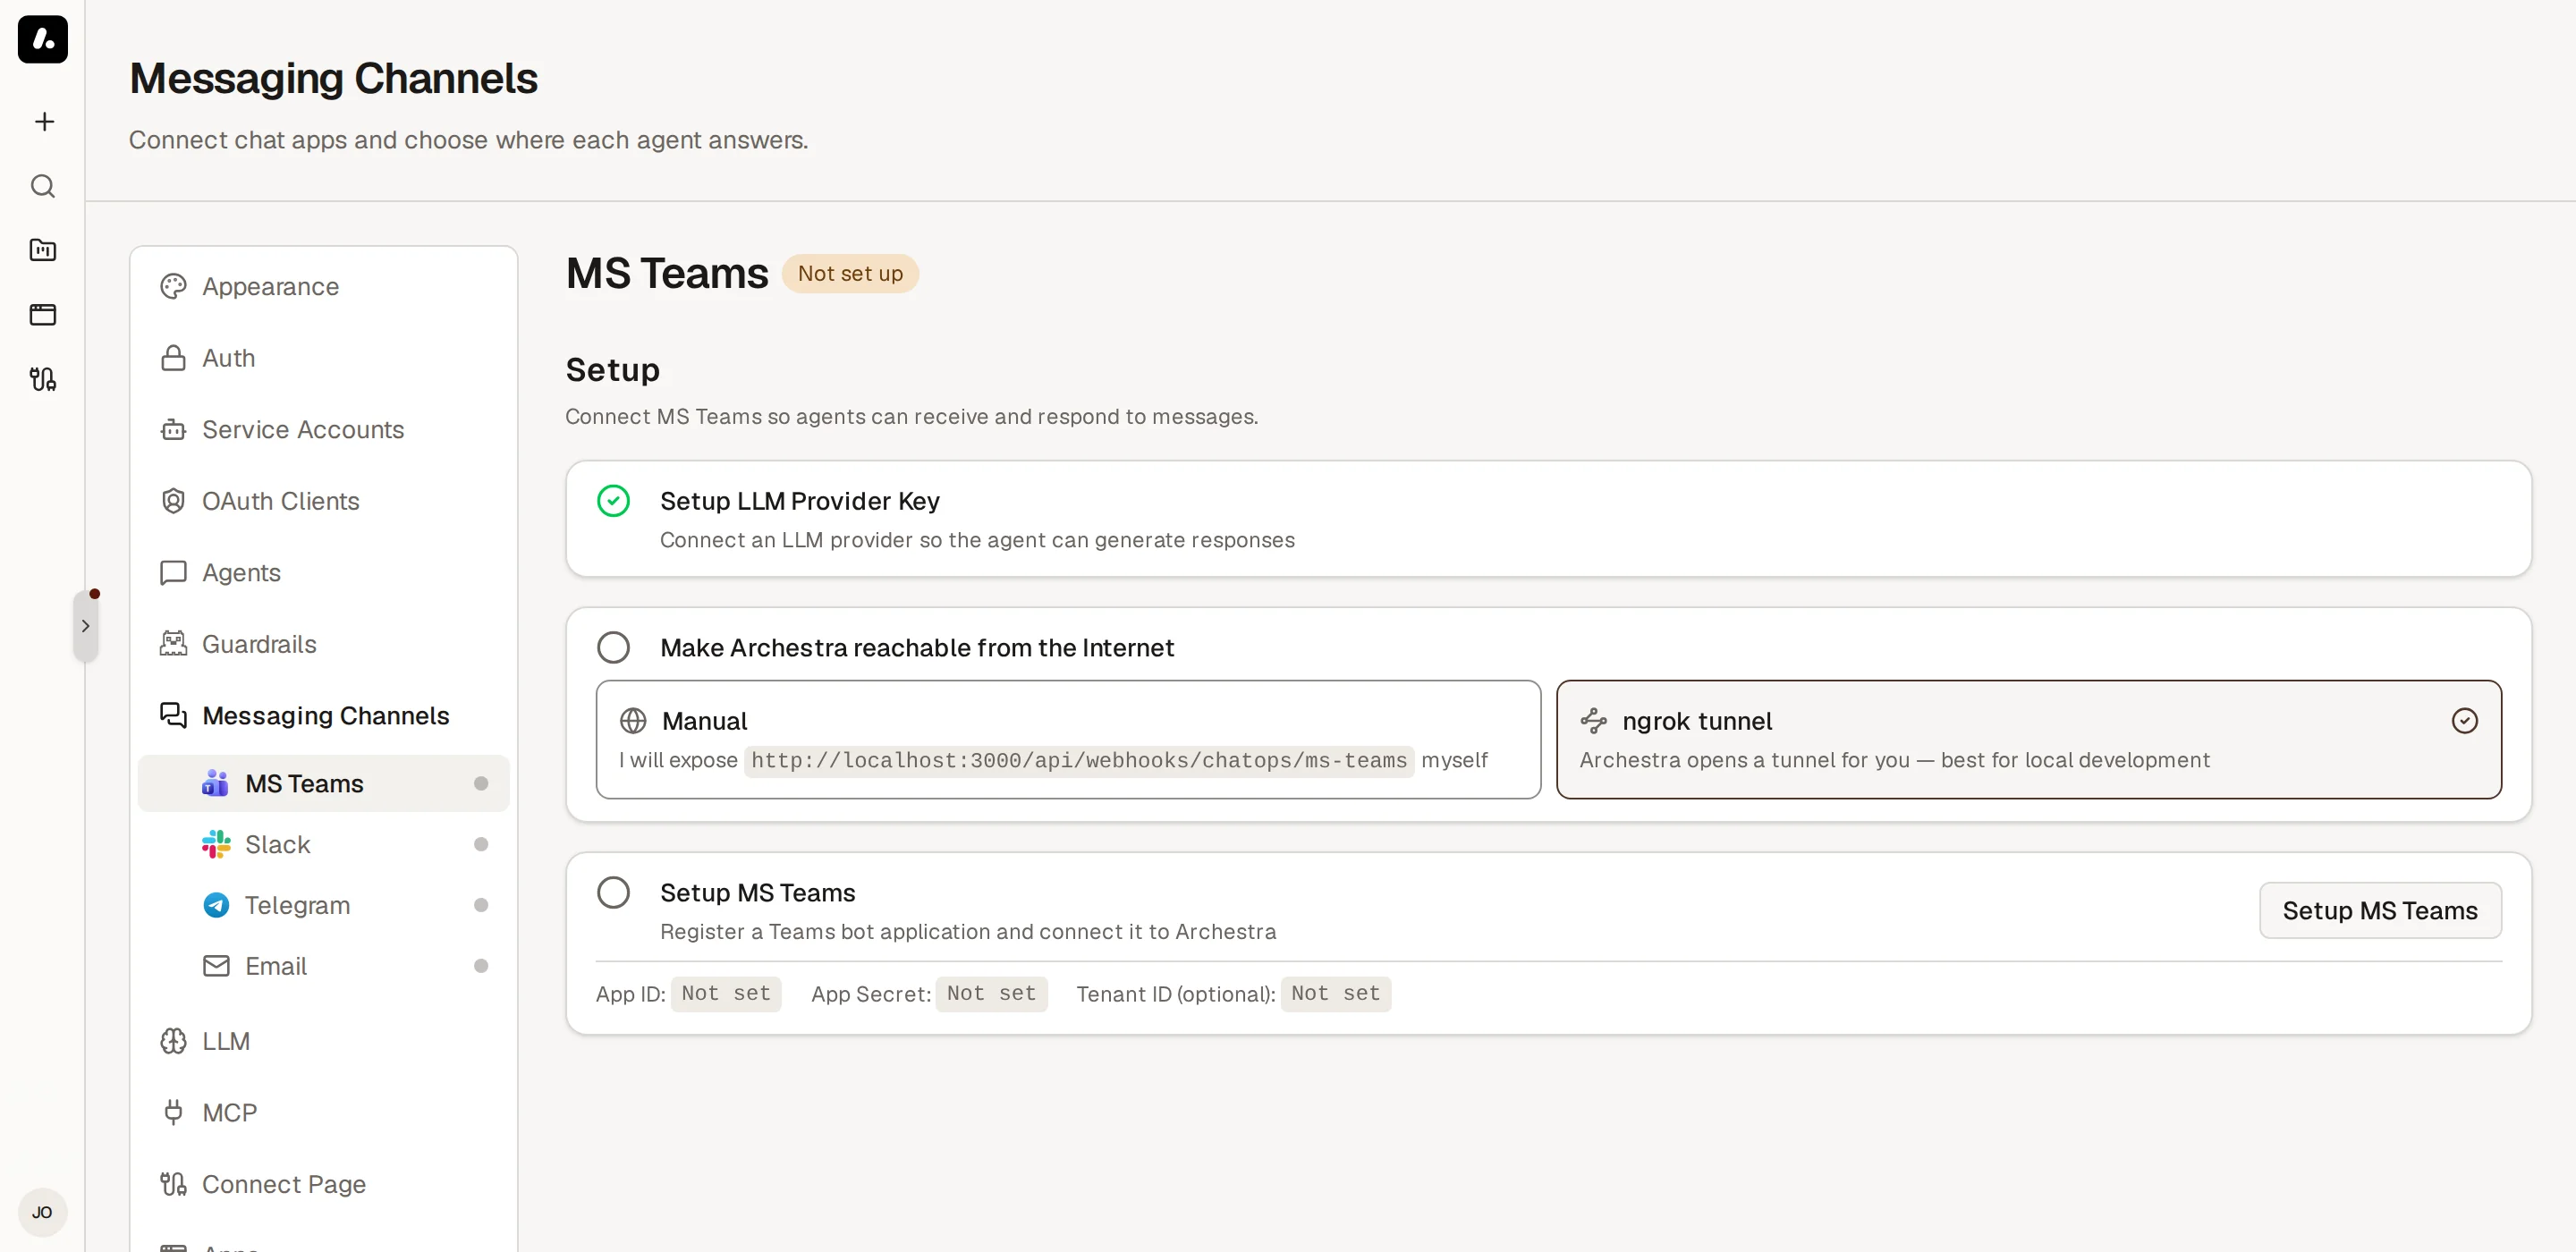Click the Not set up status badge
The image size is (2576, 1252).
(x=850, y=274)
